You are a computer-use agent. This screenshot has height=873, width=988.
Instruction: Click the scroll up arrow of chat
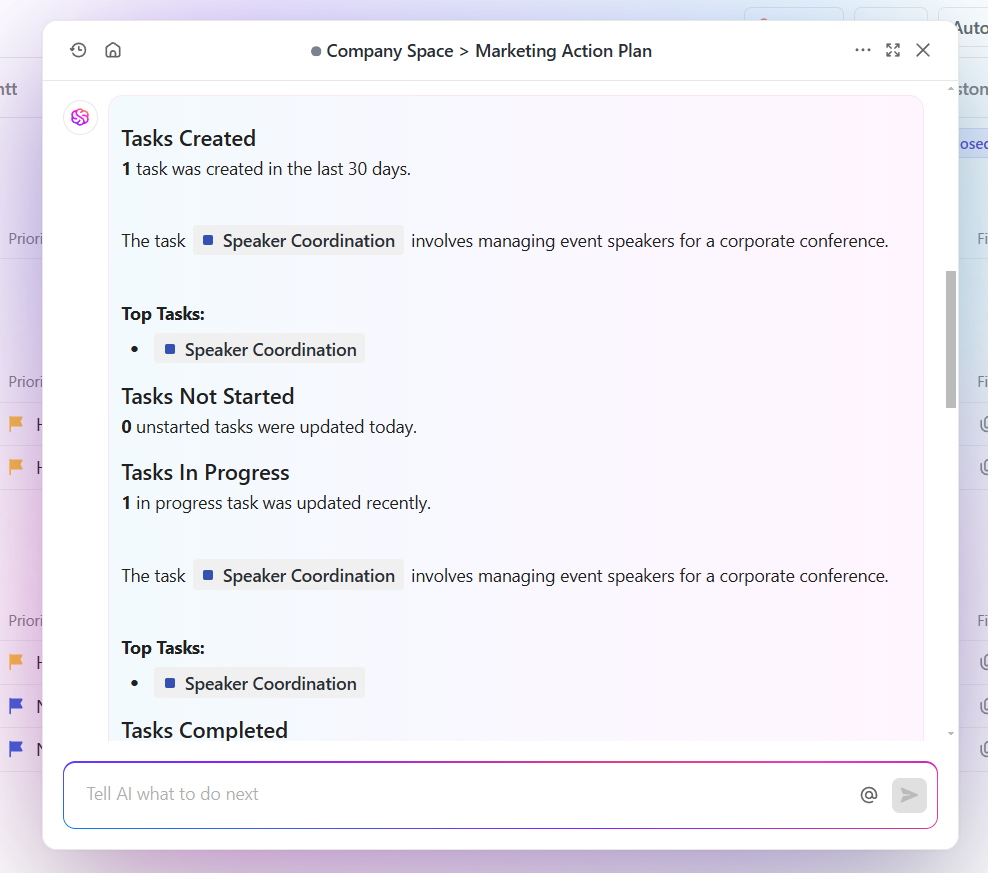click(951, 89)
